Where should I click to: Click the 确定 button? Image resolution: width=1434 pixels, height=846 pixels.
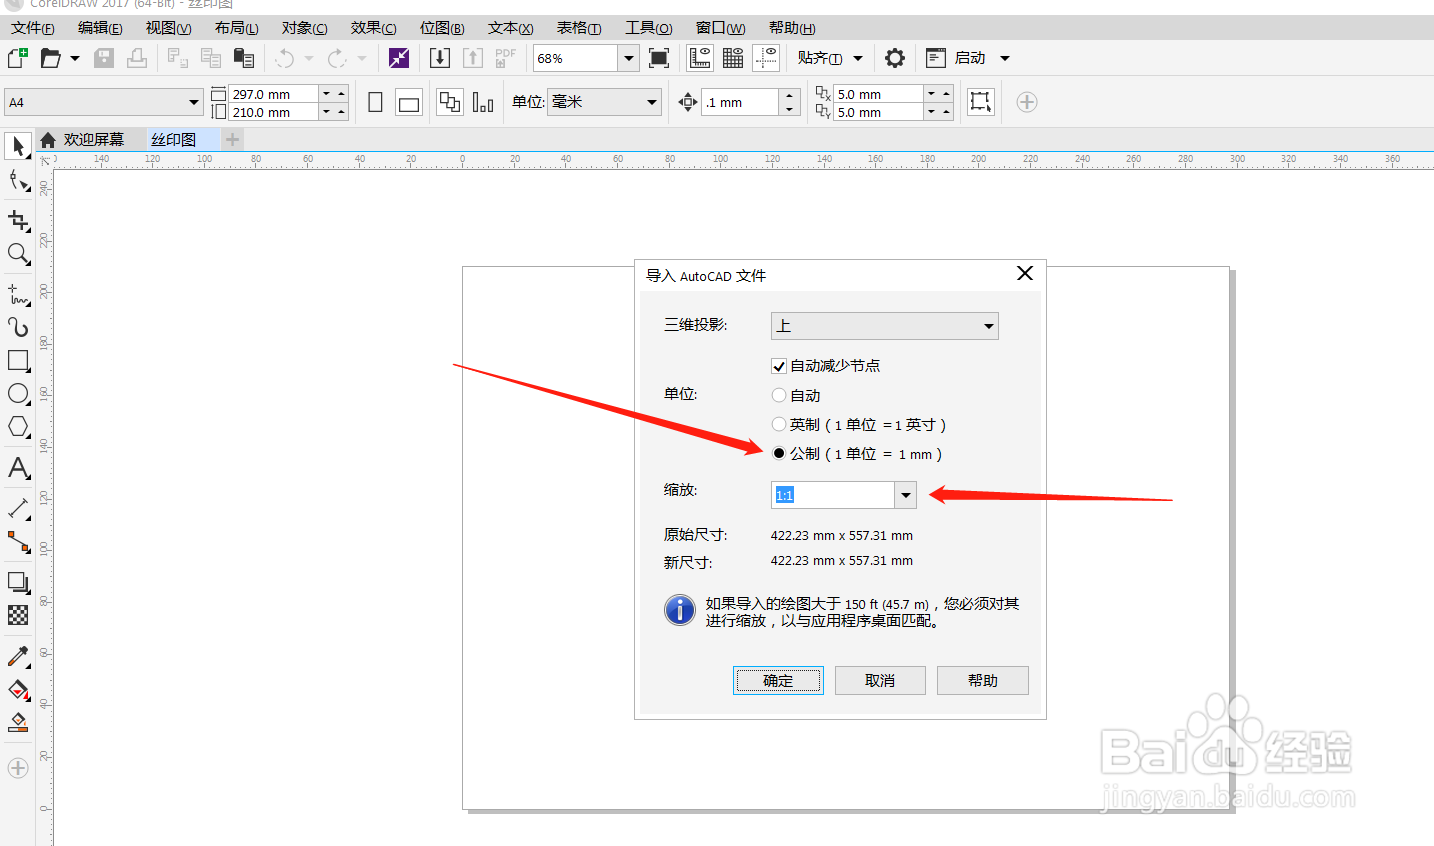pyautogui.click(x=778, y=680)
